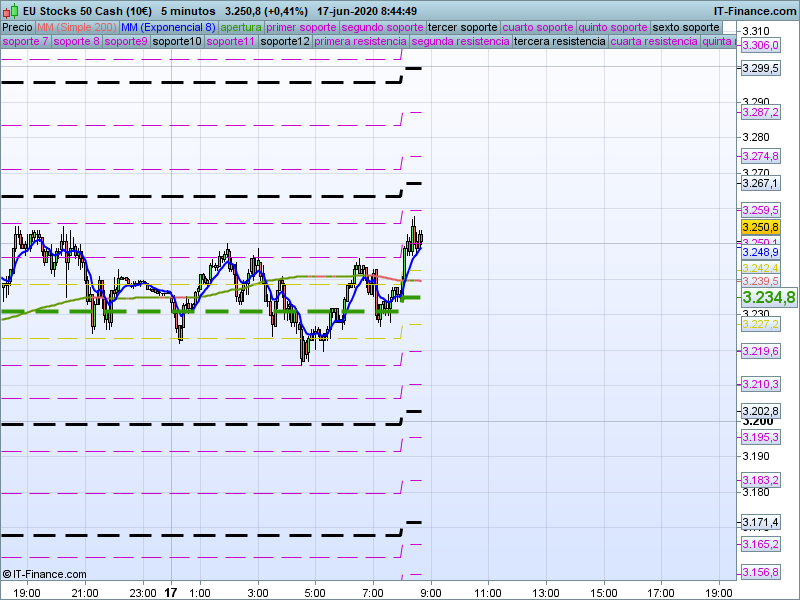Click the 13:00 mark on time axis
Screen dimensions: 800x600
(545, 592)
